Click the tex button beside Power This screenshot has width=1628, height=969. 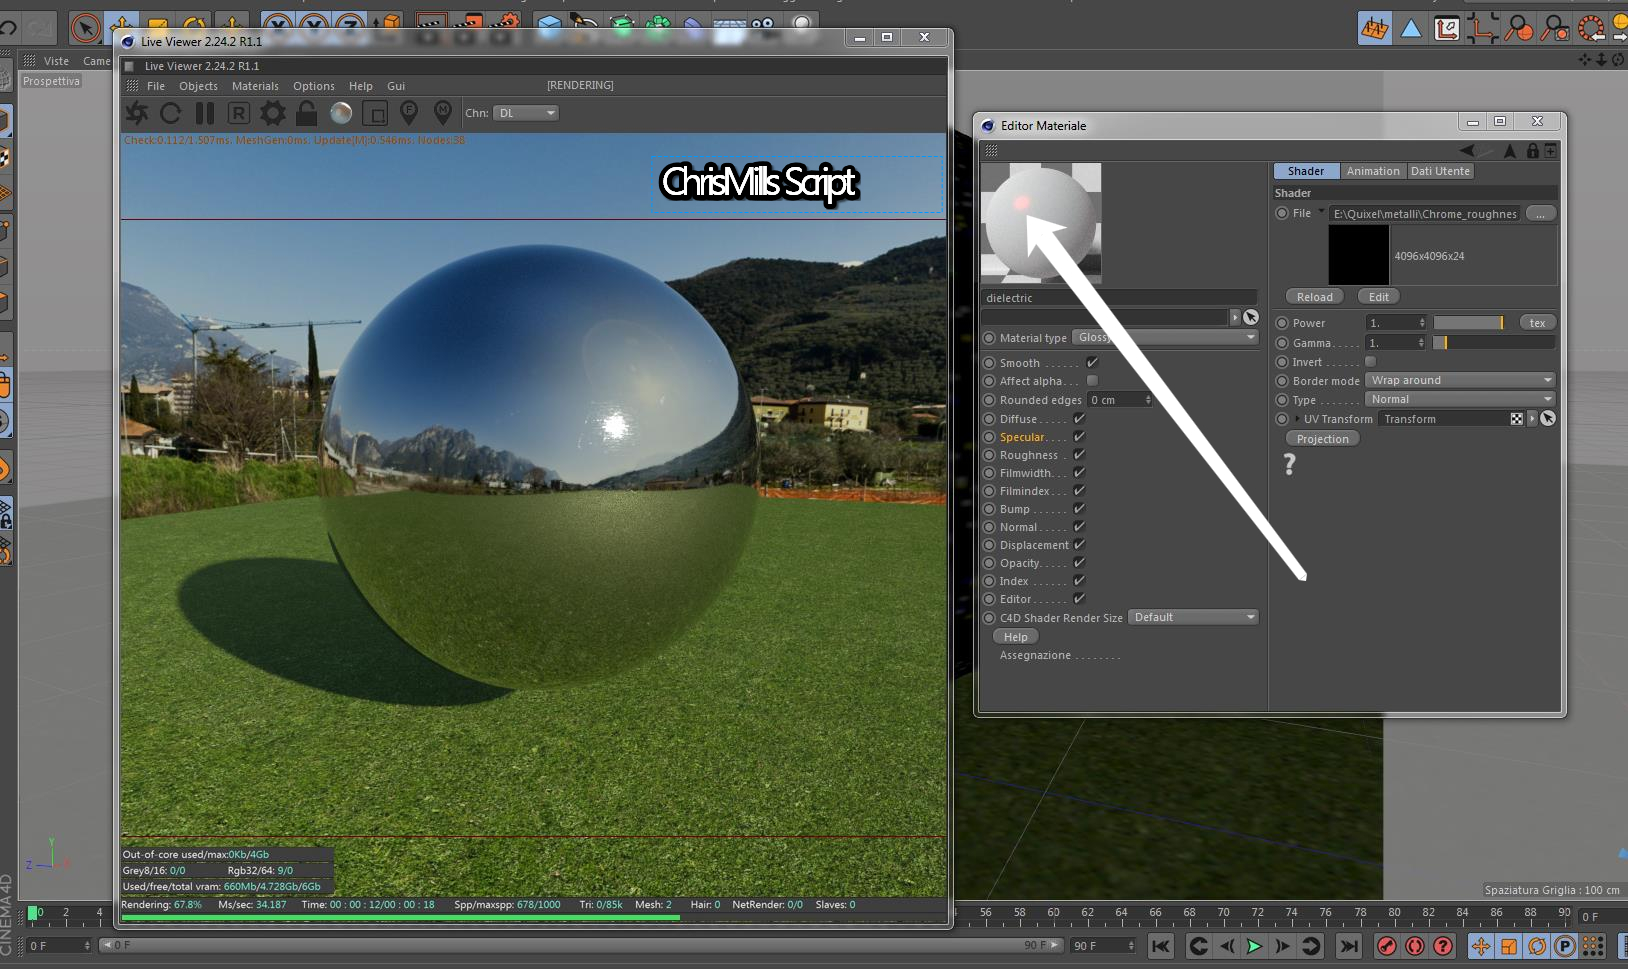click(1538, 323)
